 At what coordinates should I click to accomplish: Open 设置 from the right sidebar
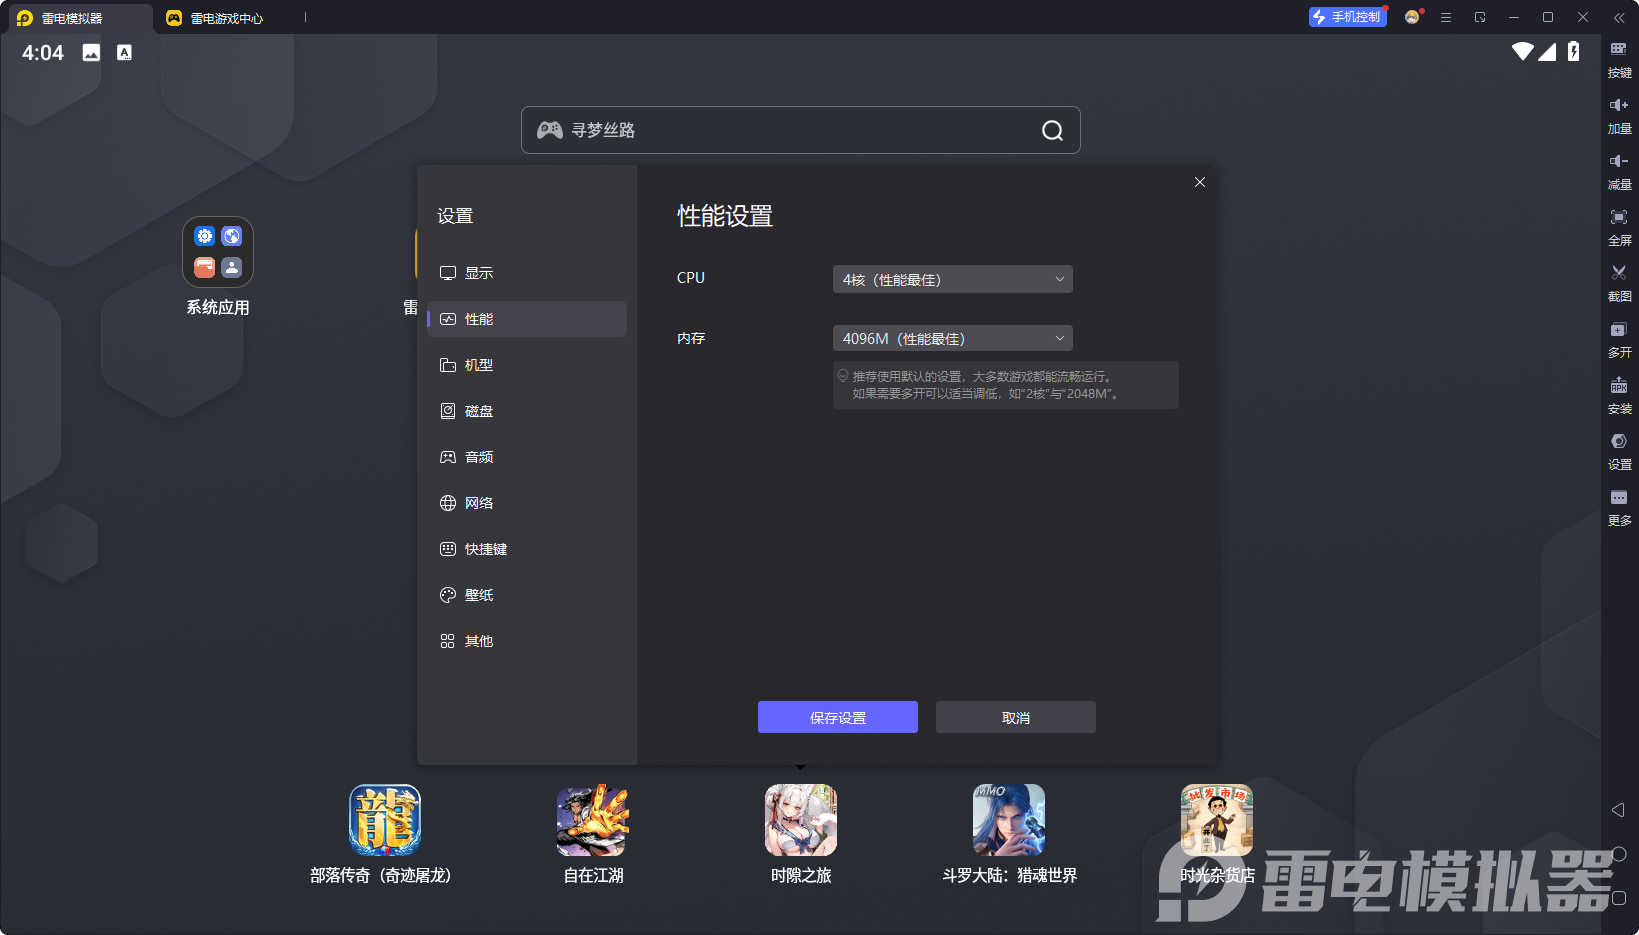[1619, 452]
